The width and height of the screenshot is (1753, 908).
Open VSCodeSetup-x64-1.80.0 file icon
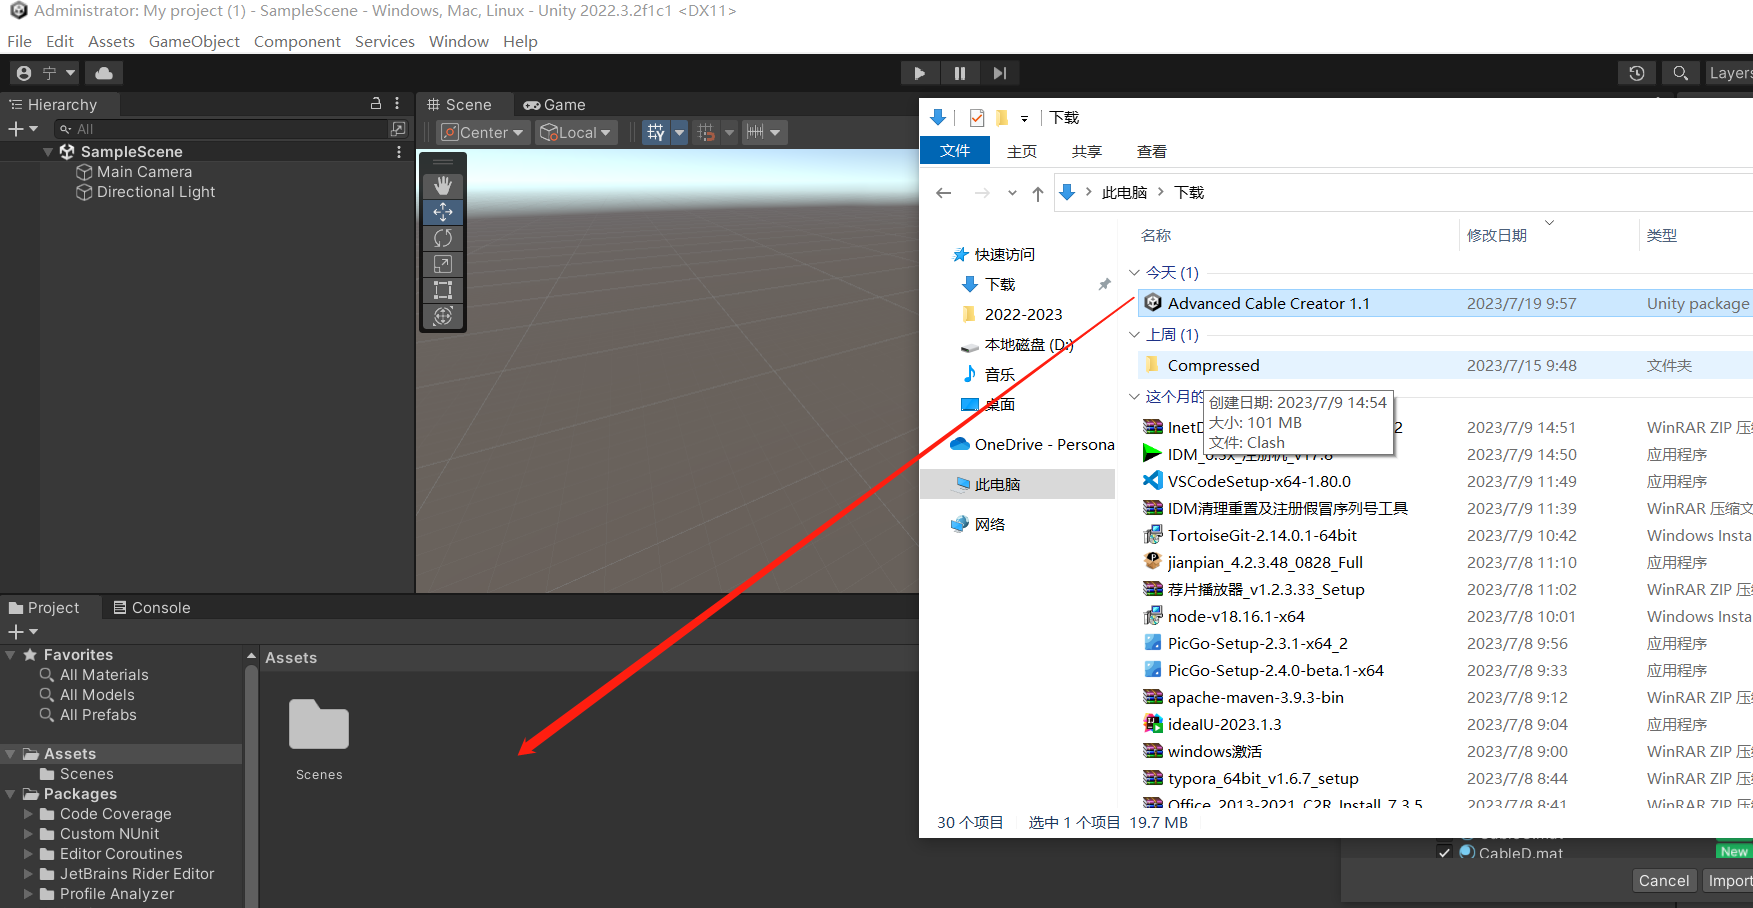pos(1153,481)
